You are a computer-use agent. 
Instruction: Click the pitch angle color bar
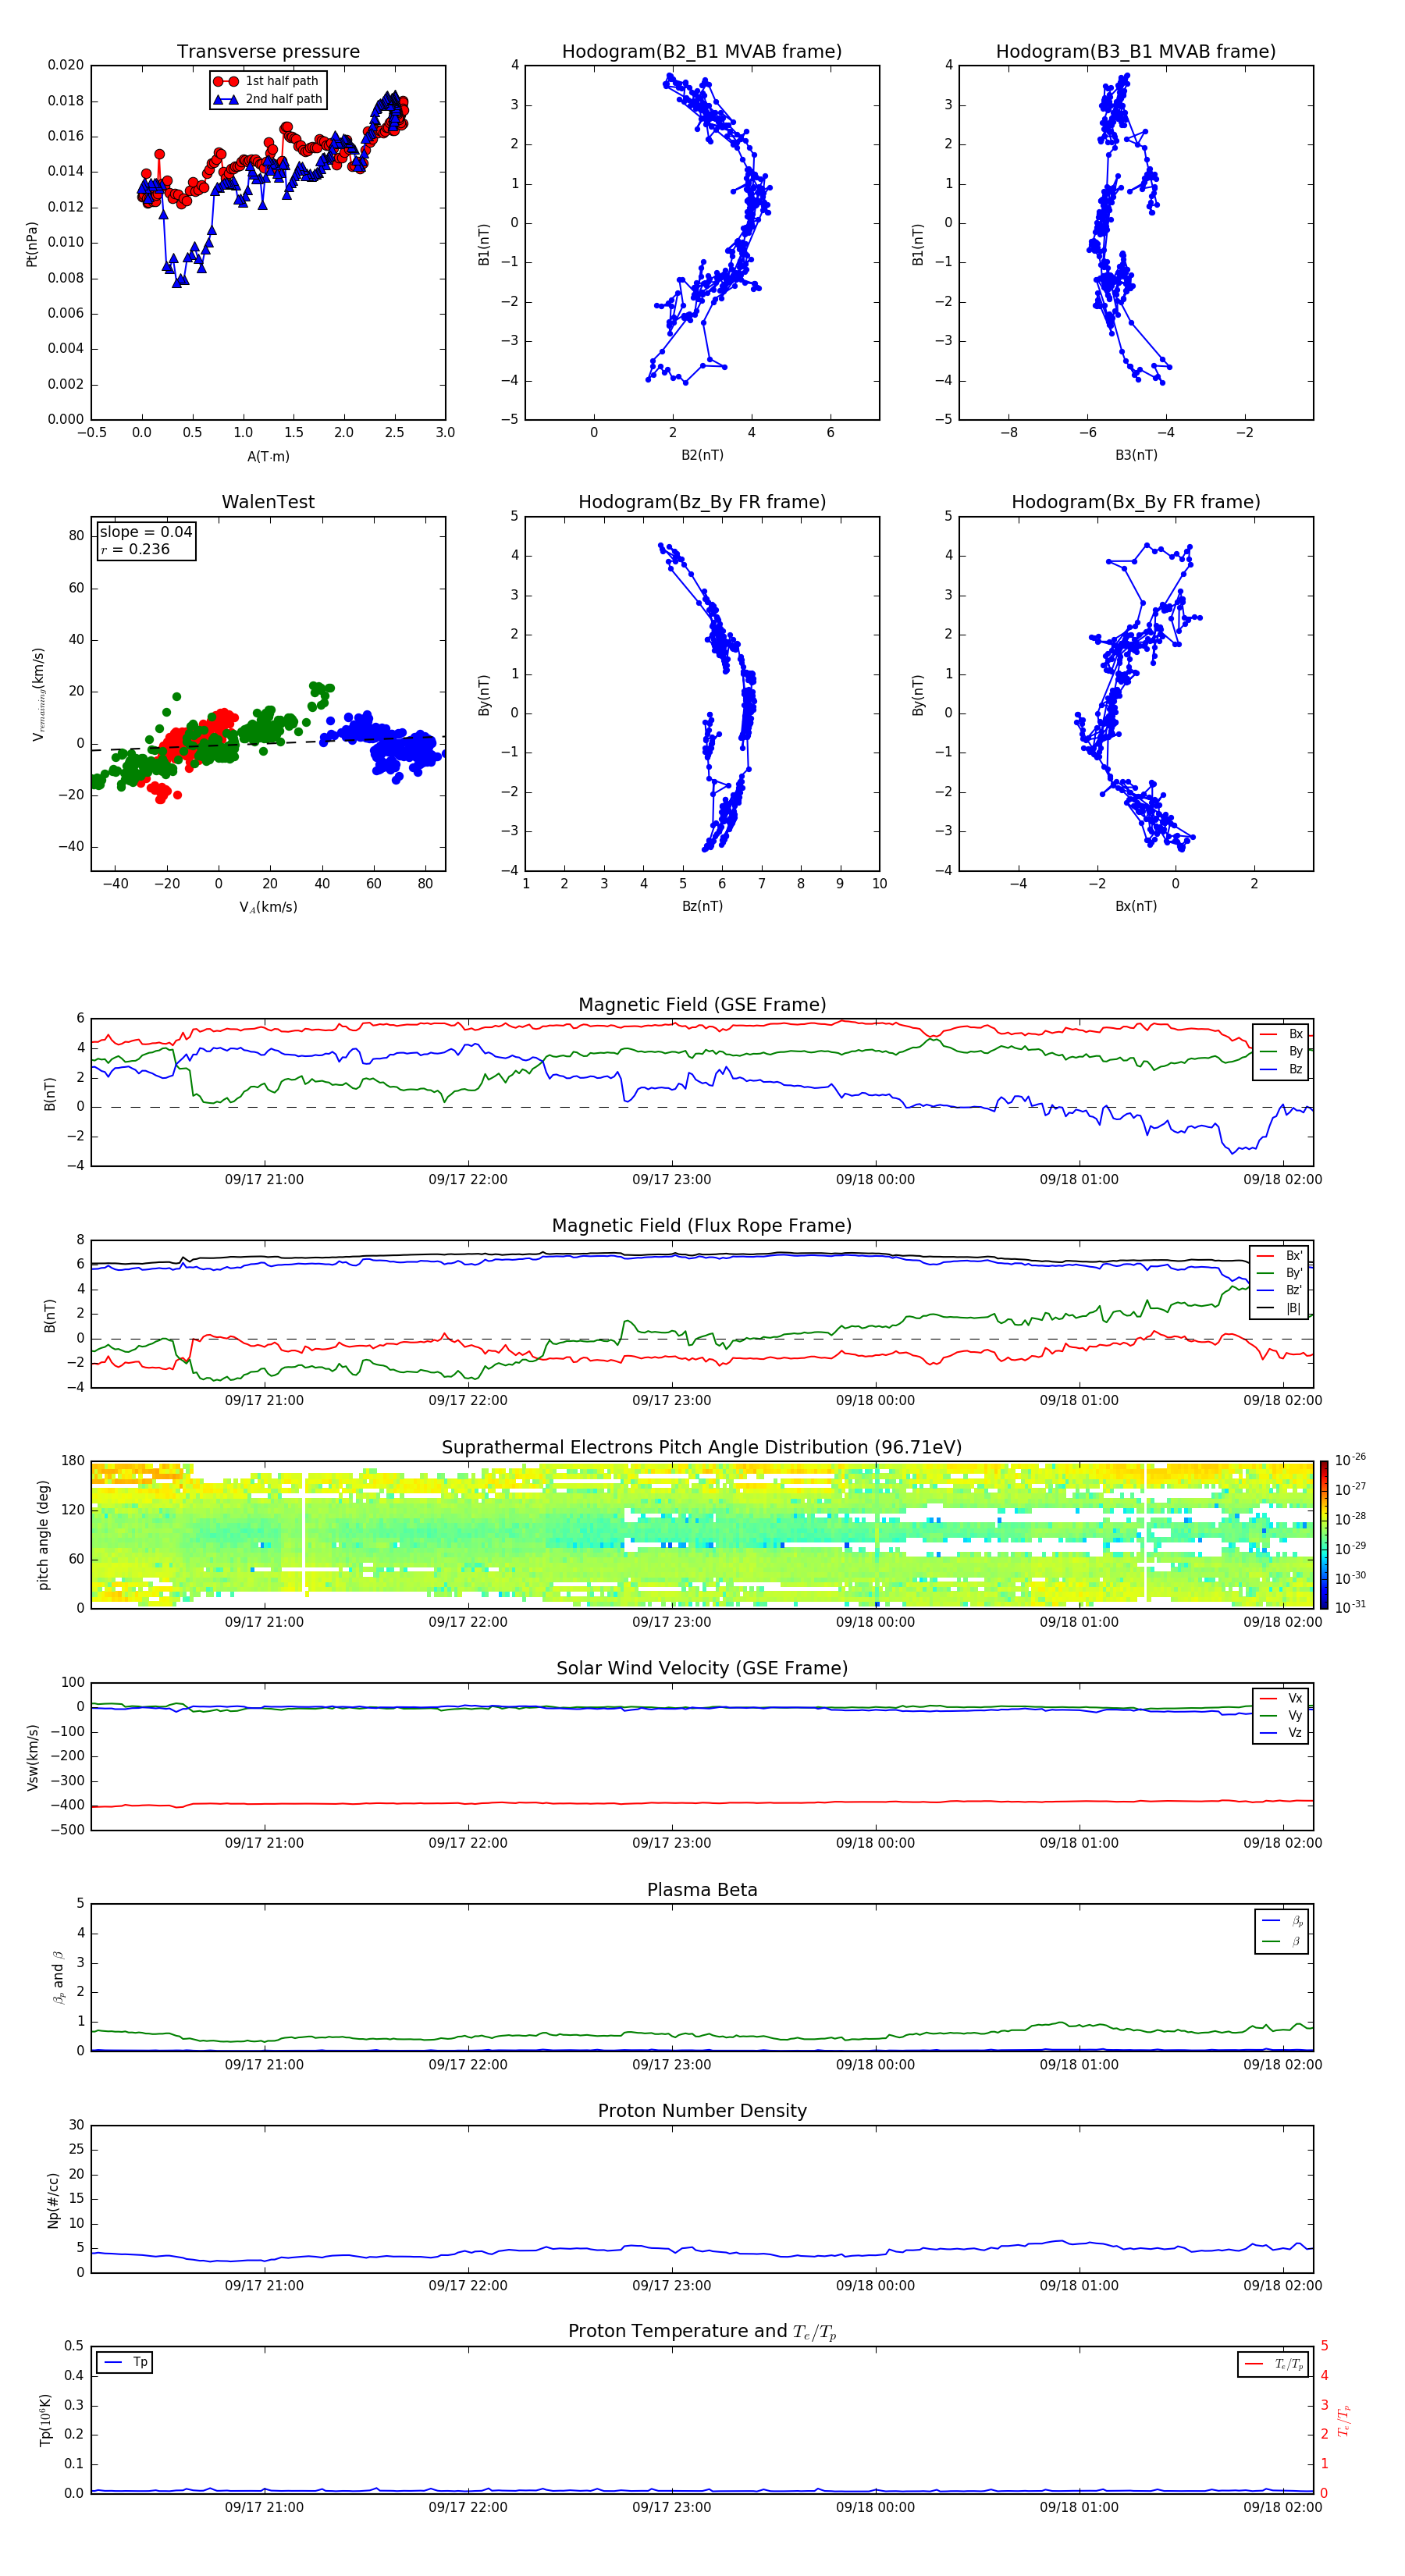pos(1324,1535)
